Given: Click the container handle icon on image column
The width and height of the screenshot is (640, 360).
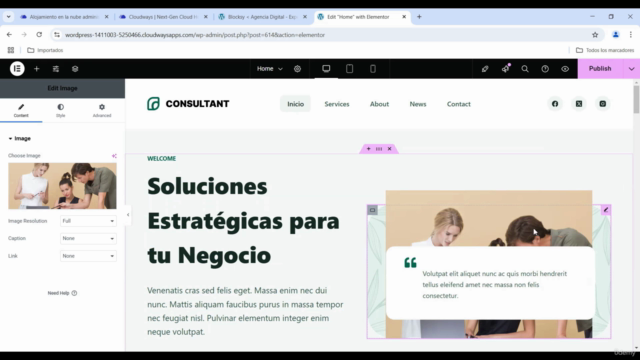Looking at the screenshot, I should click(x=372, y=210).
